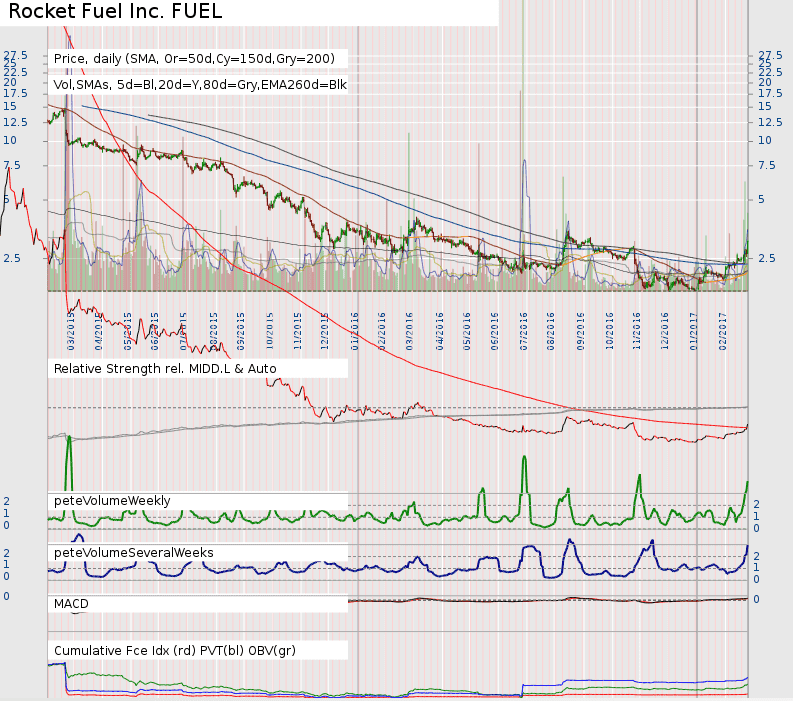Screen dimensions: 793x701
Task: Select the 17.5 value on the right price axis
Action: pyautogui.click(x=770, y=93)
